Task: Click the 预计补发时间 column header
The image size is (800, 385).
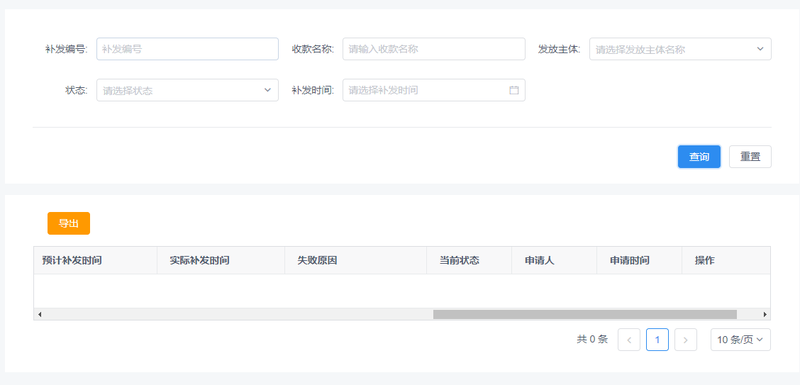Action: pyautogui.click(x=95, y=261)
